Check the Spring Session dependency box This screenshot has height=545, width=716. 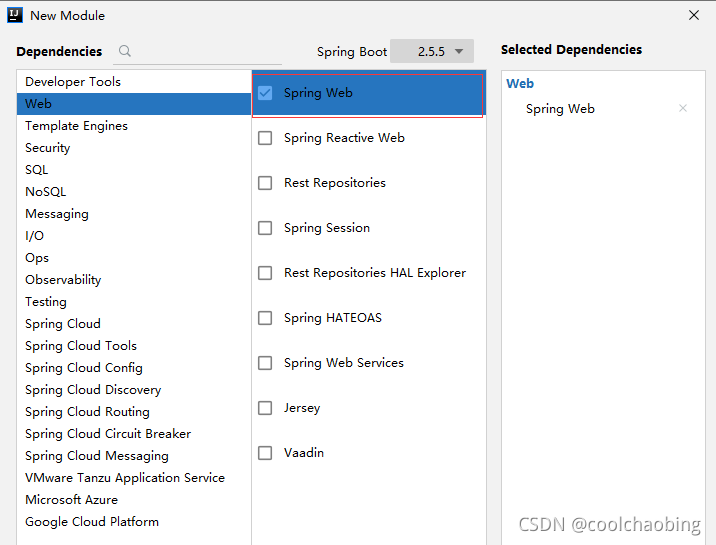click(x=265, y=228)
